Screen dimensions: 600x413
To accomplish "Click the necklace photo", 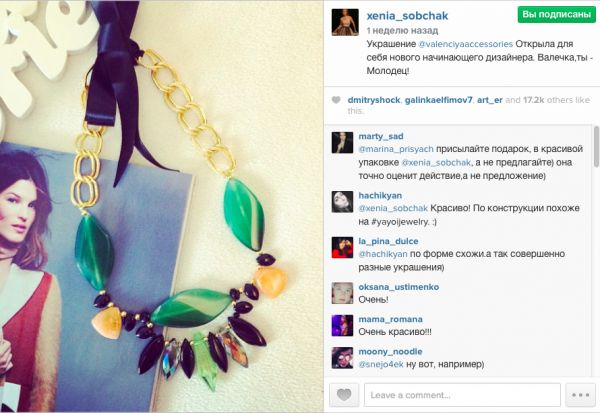I will point(161,206).
